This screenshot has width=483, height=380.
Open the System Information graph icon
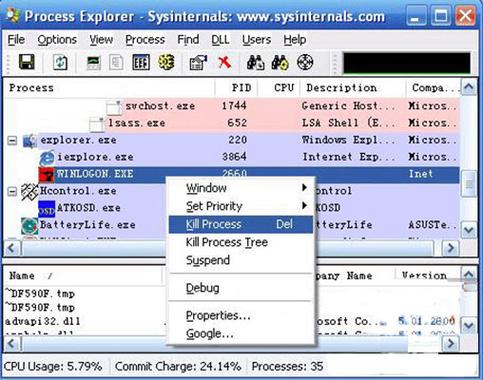coord(94,62)
